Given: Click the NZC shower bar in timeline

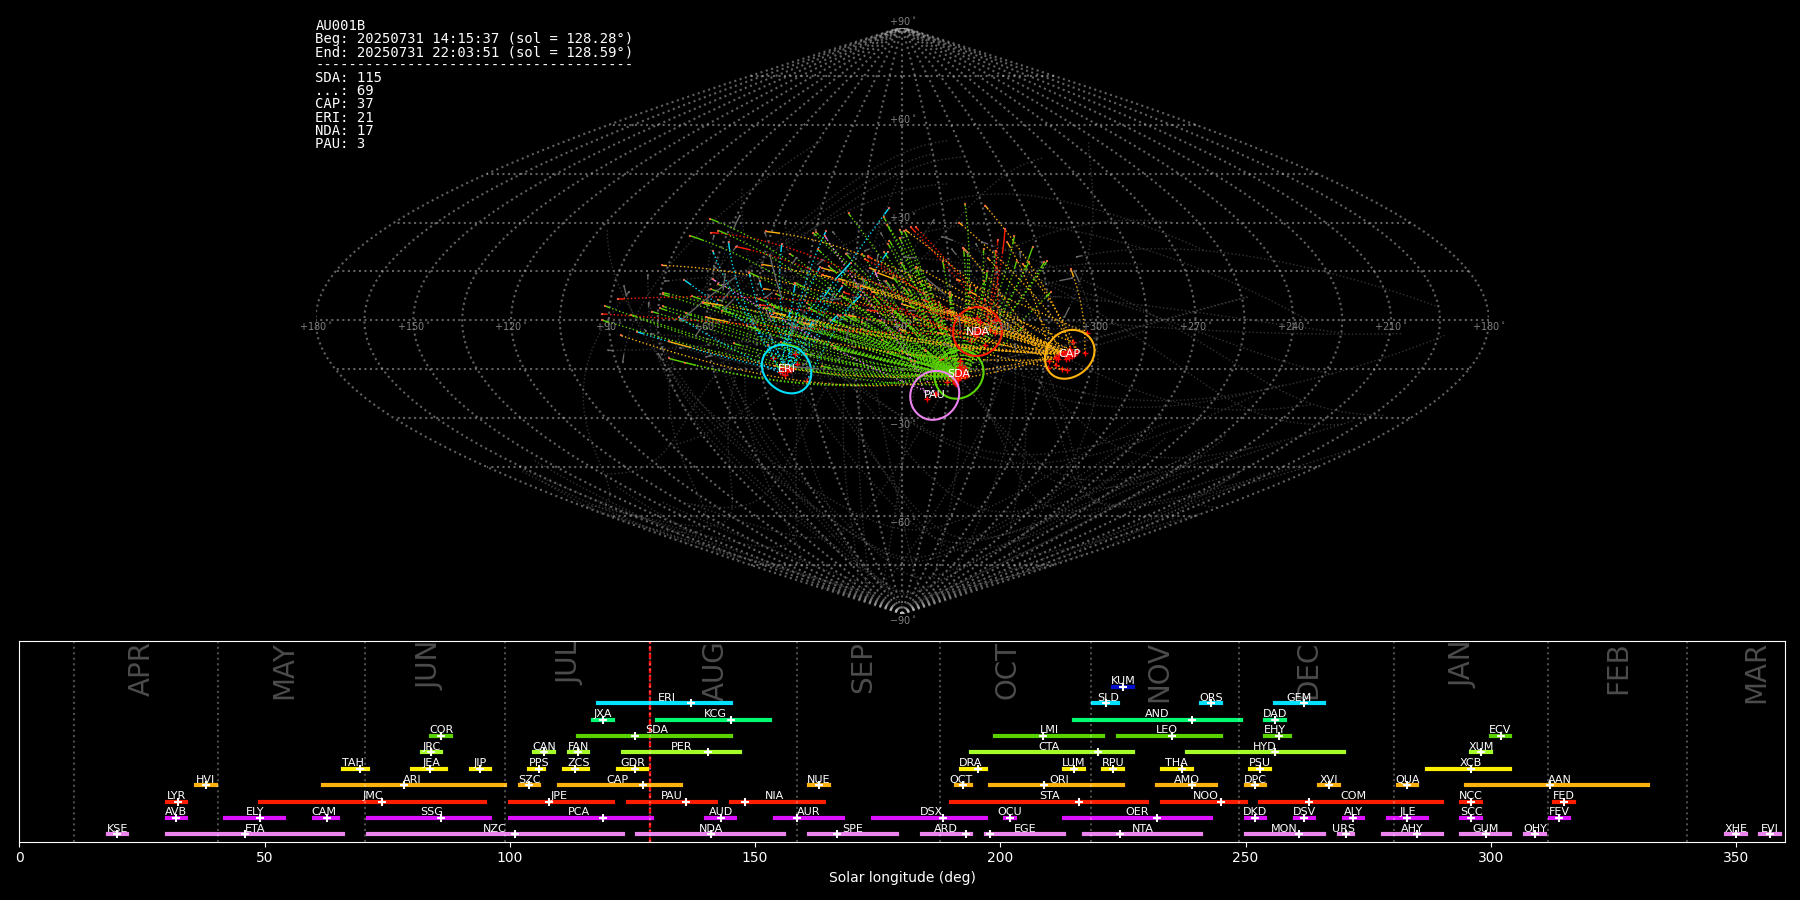Looking at the screenshot, I should (495, 834).
